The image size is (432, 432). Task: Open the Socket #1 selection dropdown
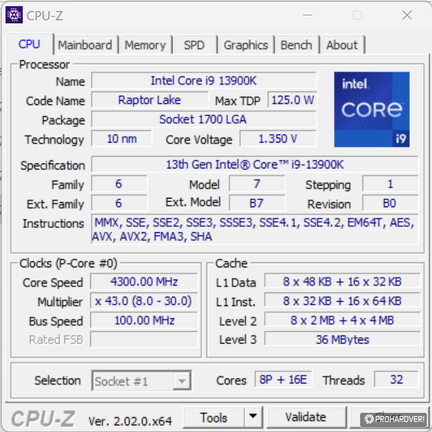click(141, 381)
